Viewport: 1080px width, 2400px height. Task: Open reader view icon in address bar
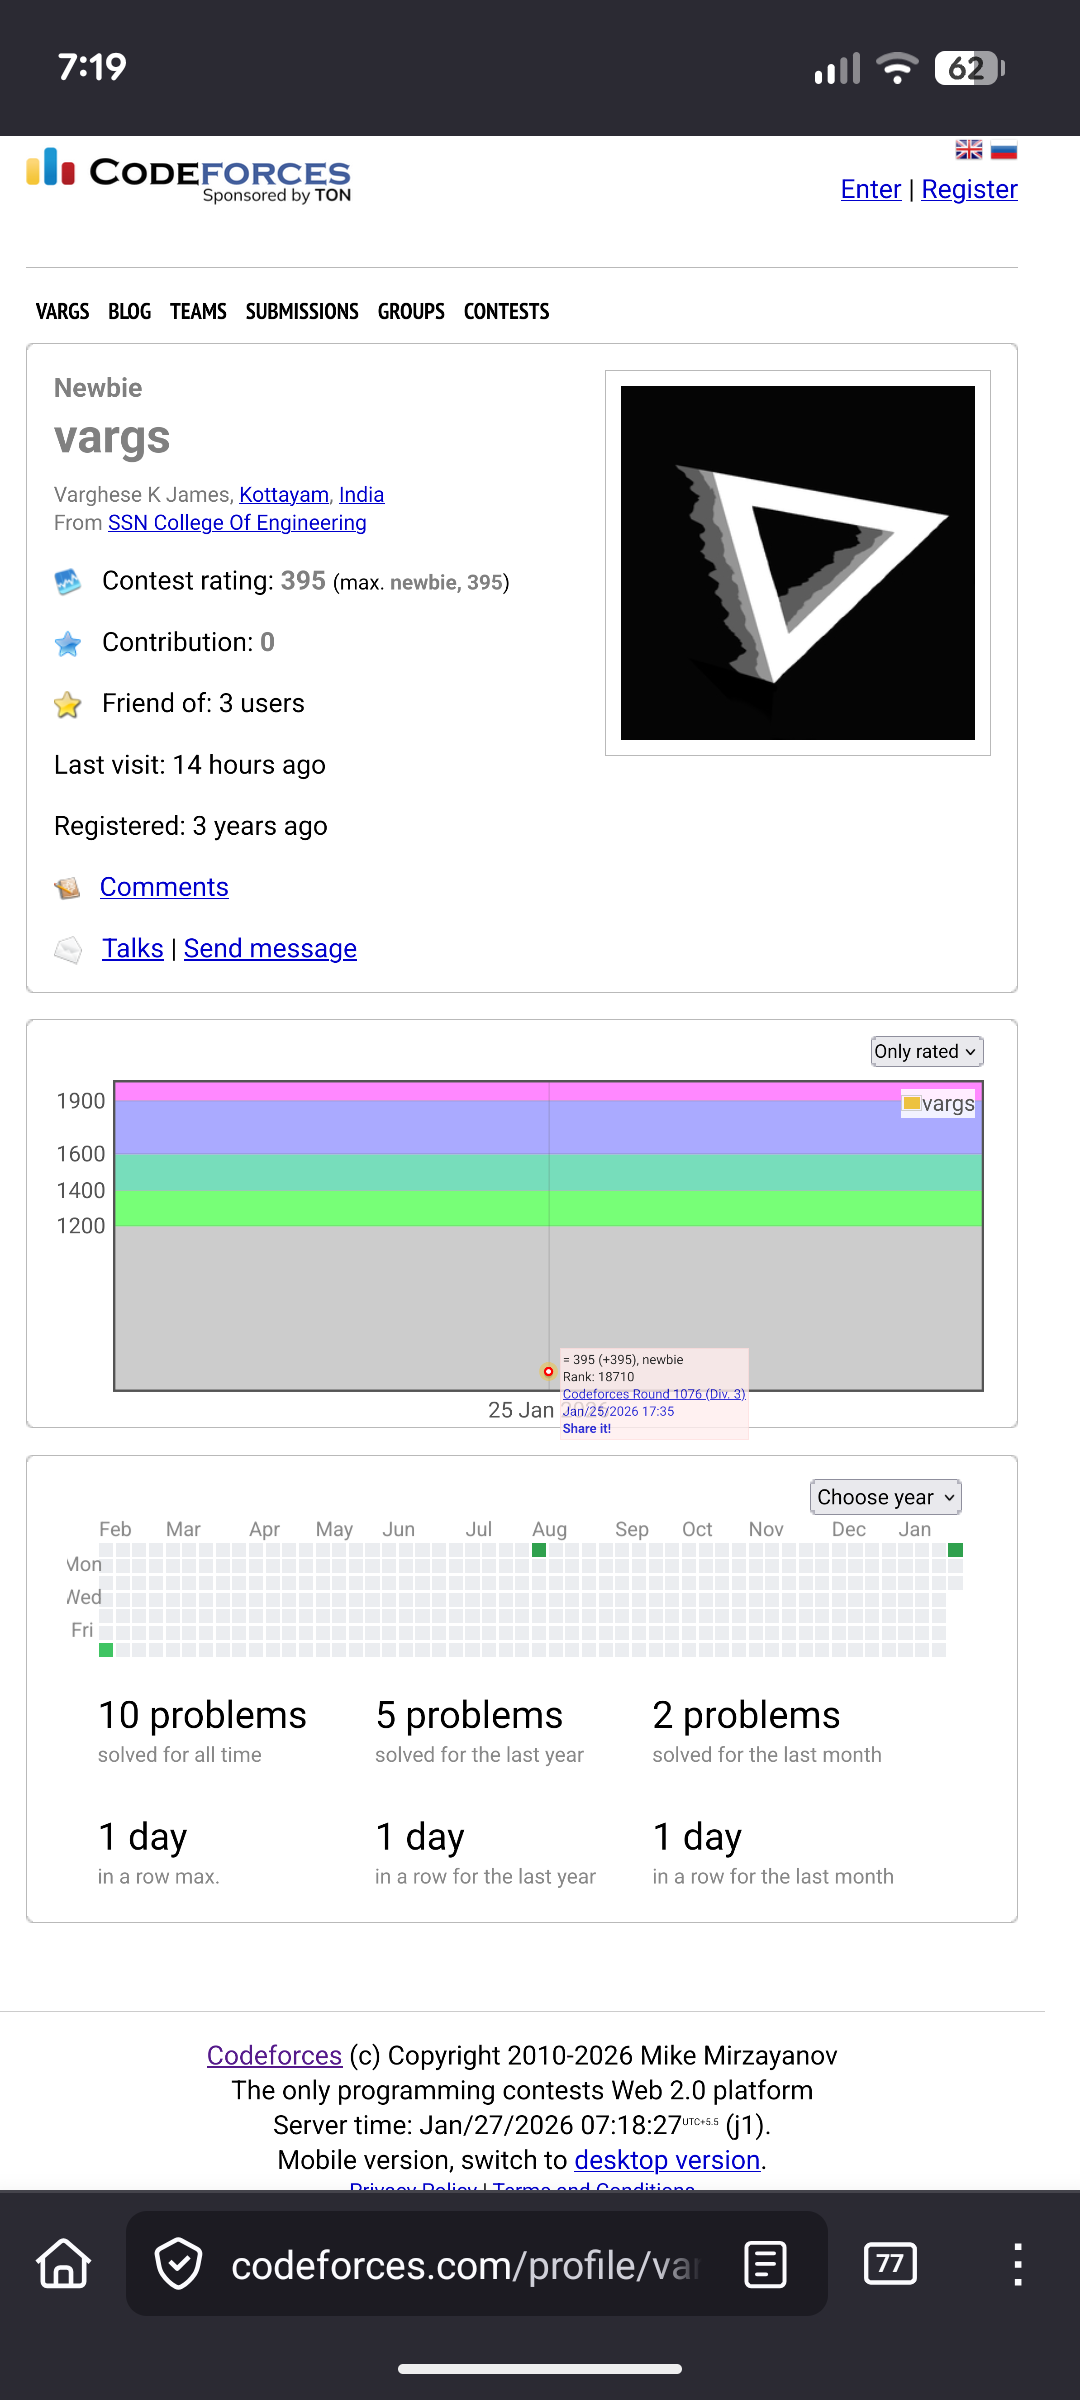765,2264
